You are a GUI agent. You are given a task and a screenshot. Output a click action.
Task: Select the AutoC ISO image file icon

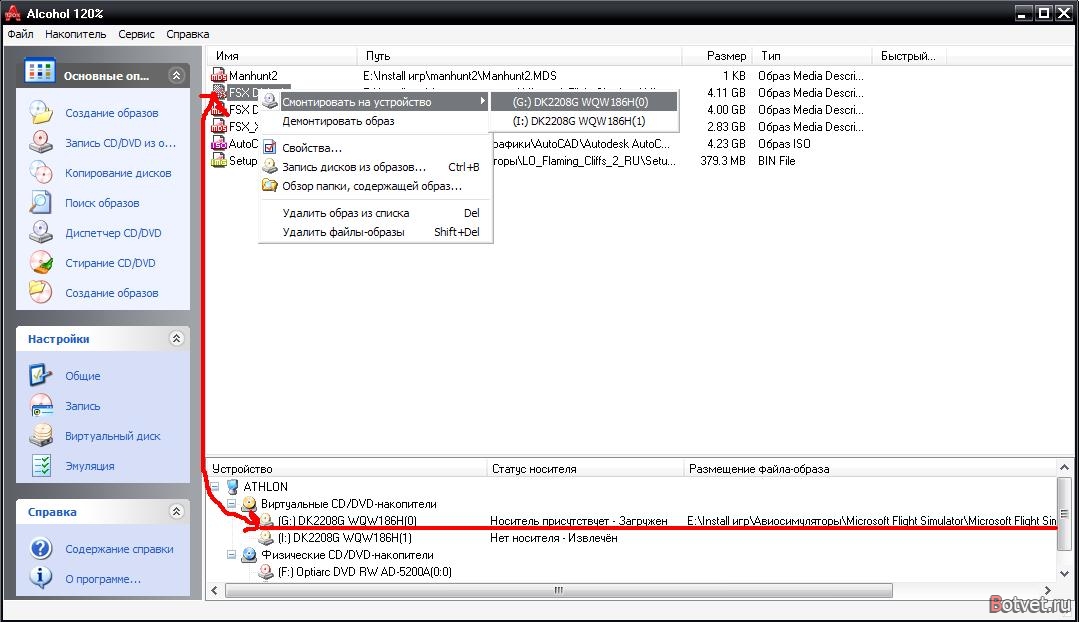[219, 144]
